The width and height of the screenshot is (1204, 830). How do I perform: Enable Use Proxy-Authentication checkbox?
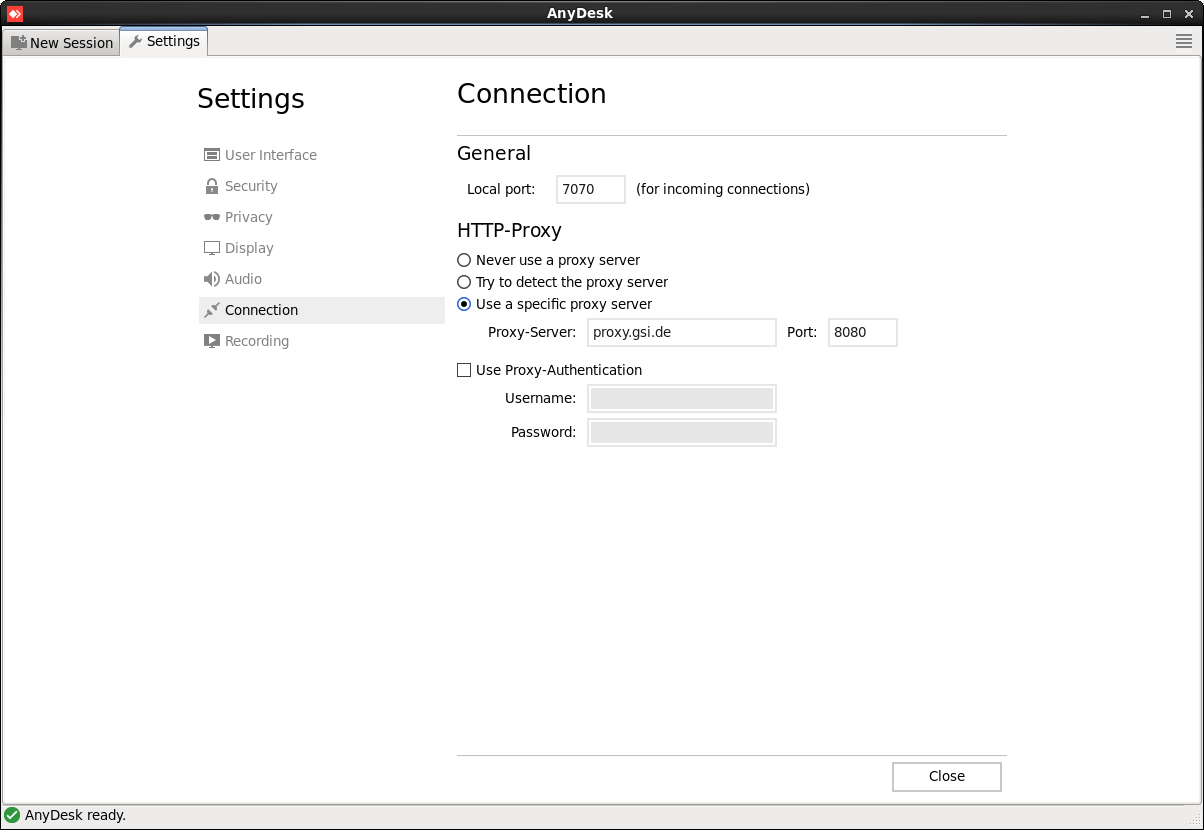(x=464, y=370)
